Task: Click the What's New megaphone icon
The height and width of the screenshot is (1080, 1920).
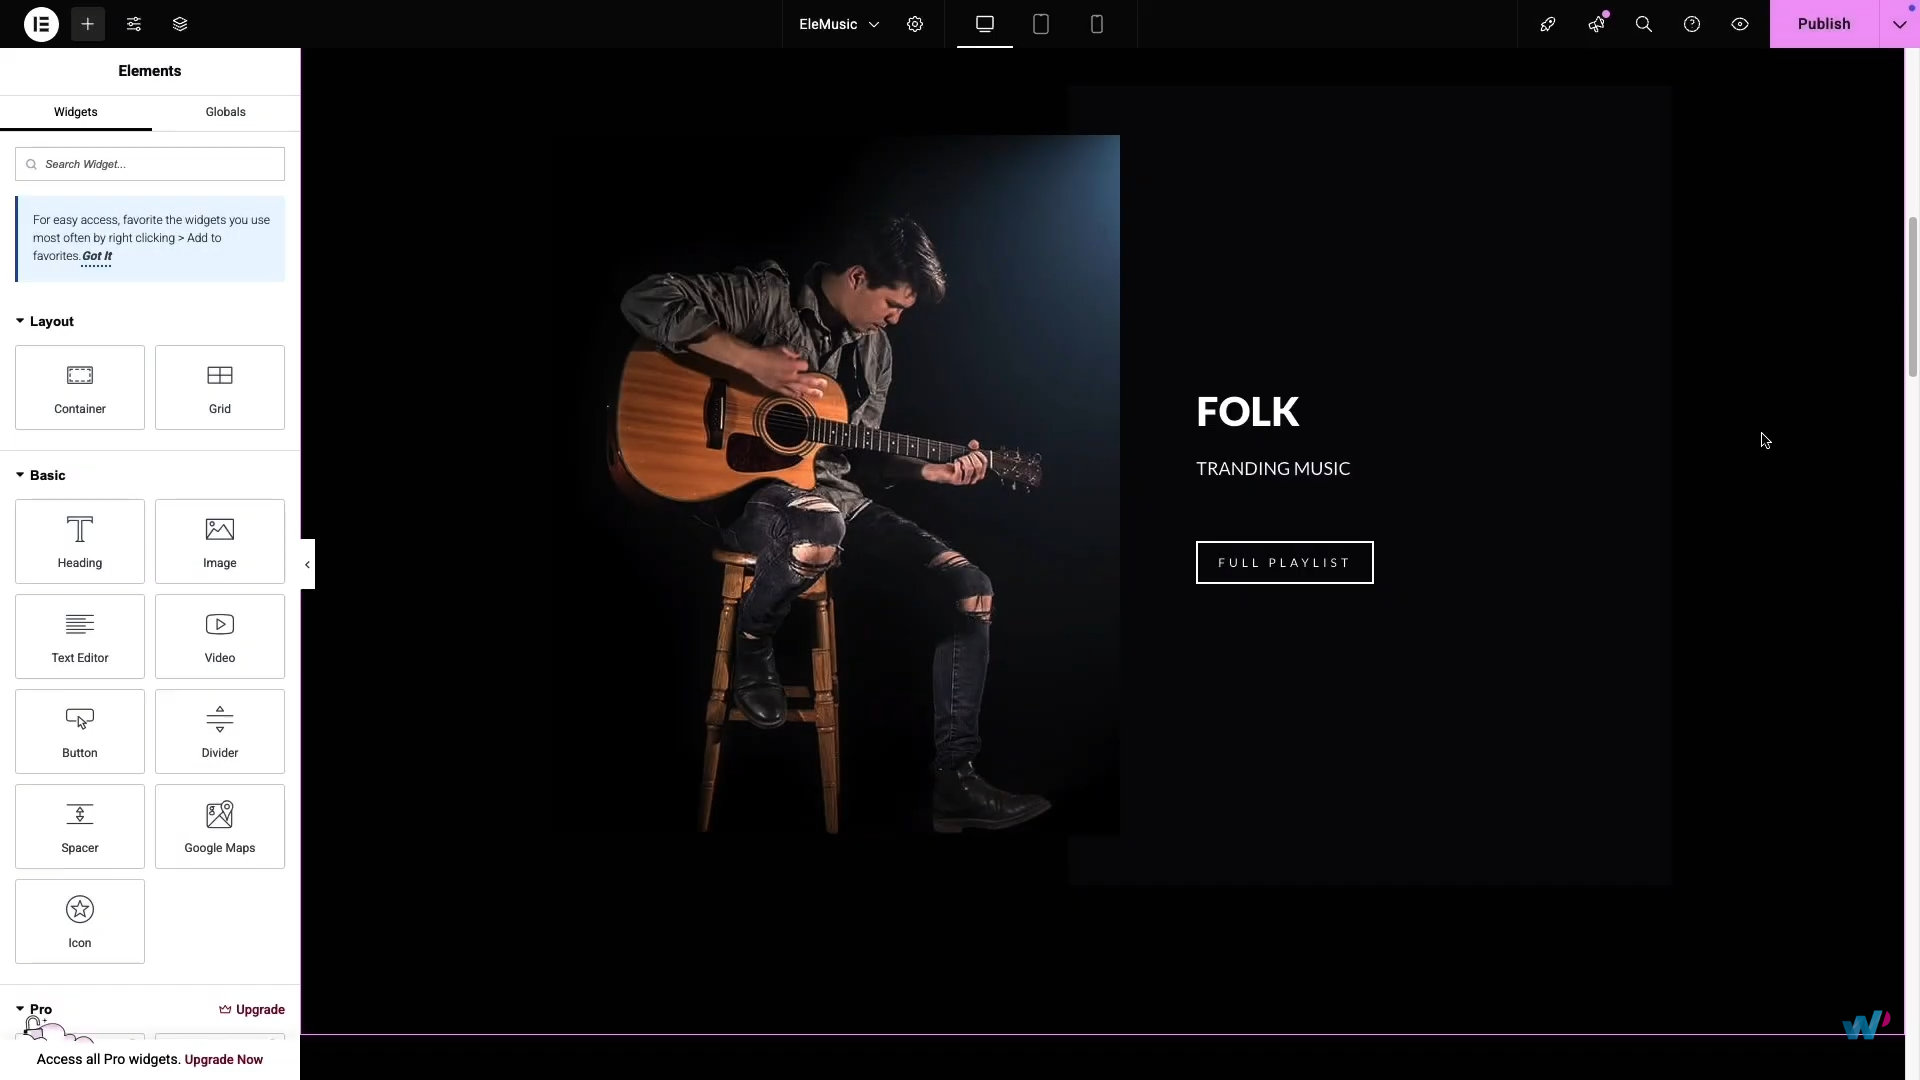Action: tap(1596, 24)
